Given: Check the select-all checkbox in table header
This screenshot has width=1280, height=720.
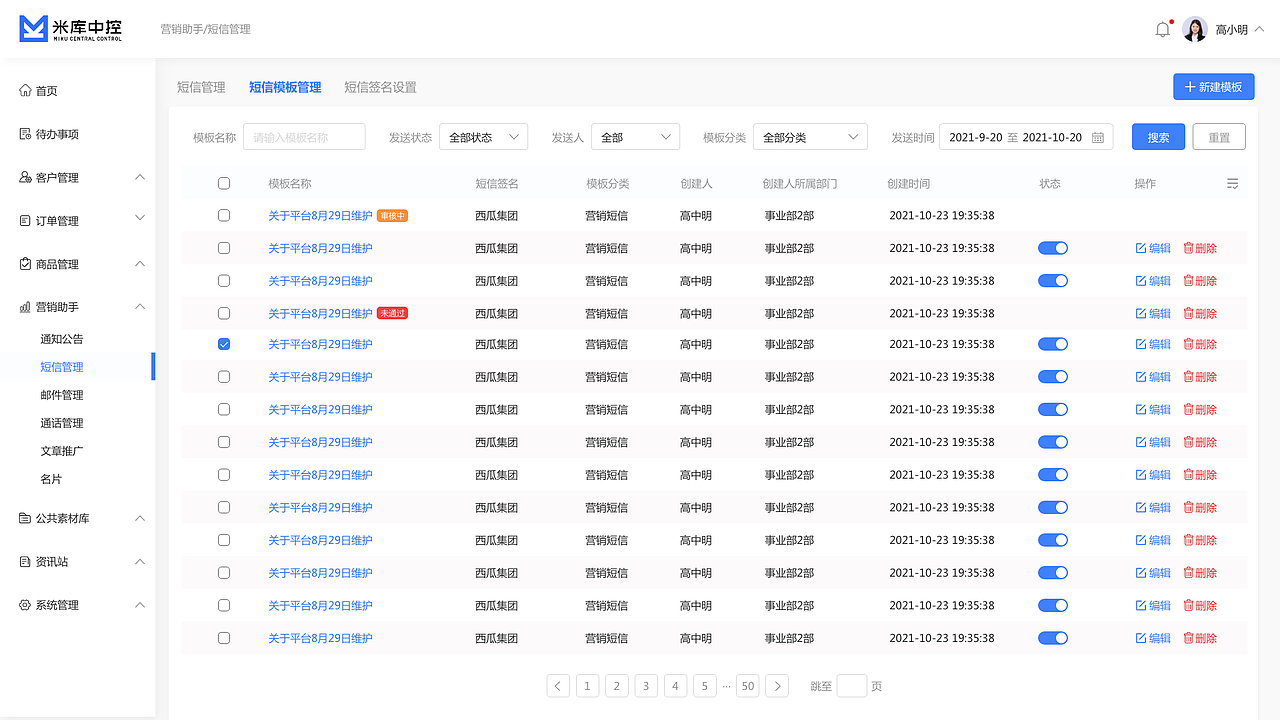Looking at the screenshot, I should click(224, 183).
